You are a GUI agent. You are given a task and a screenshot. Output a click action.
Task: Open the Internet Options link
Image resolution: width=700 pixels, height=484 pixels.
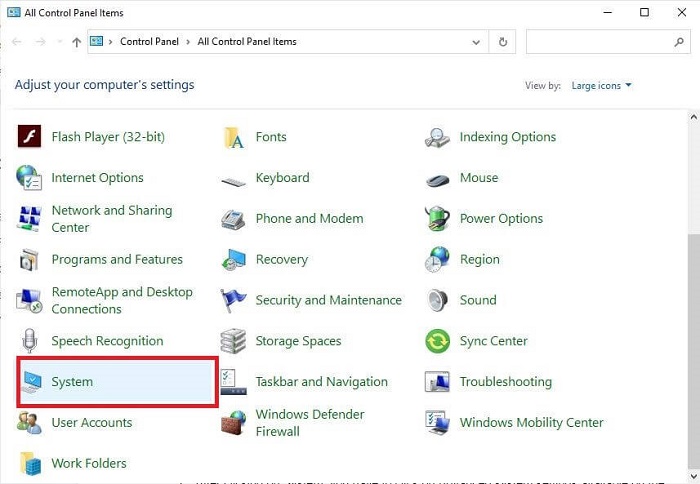pyautogui.click(x=97, y=178)
